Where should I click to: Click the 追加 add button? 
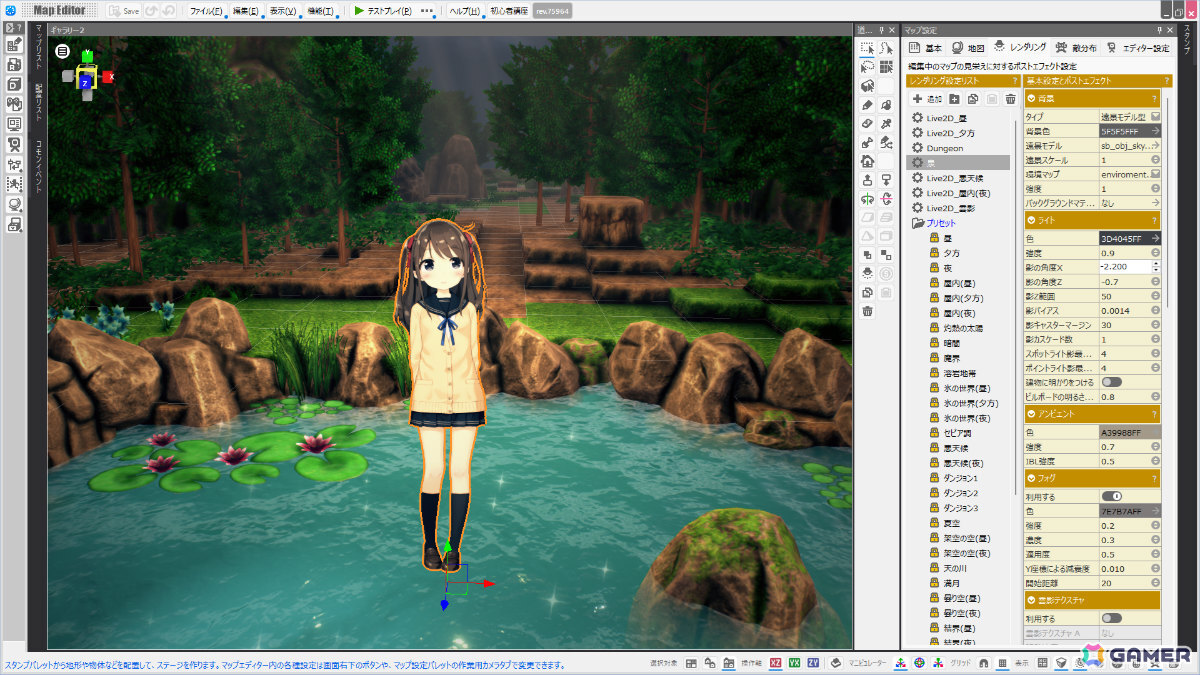pos(927,99)
